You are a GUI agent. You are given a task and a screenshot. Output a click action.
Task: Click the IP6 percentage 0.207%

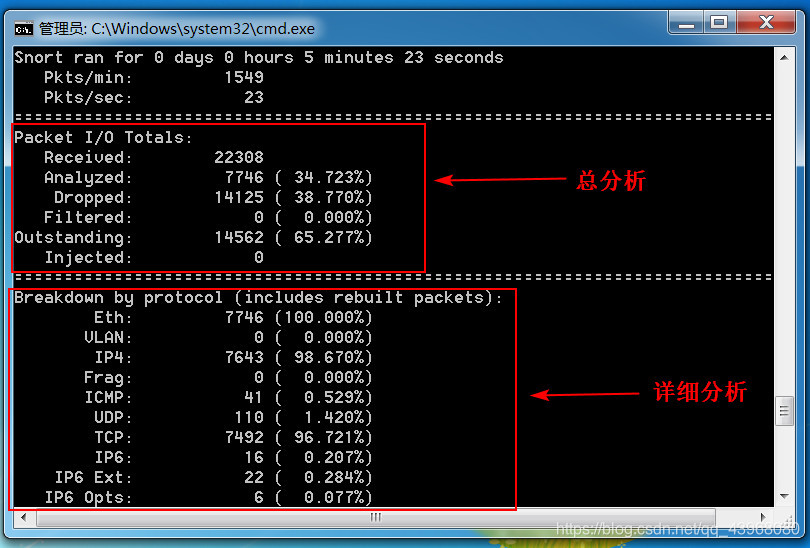coord(334,458)
